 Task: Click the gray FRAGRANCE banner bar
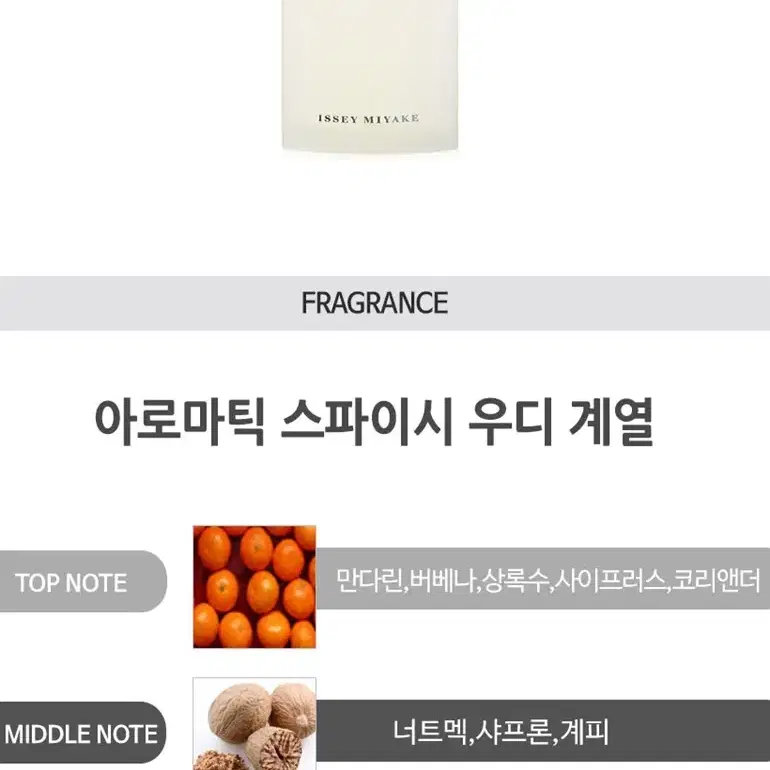[385, 303]
